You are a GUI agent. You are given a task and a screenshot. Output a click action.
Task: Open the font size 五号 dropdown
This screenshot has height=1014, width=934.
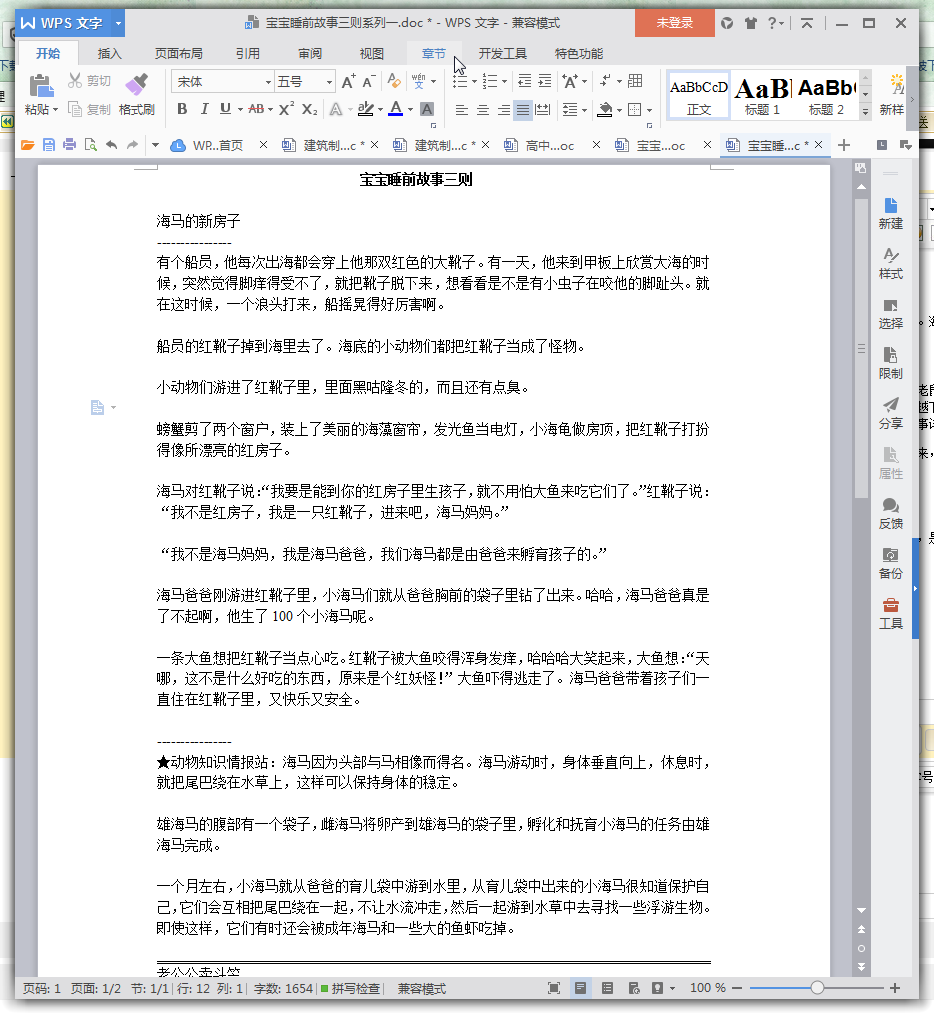329,82
